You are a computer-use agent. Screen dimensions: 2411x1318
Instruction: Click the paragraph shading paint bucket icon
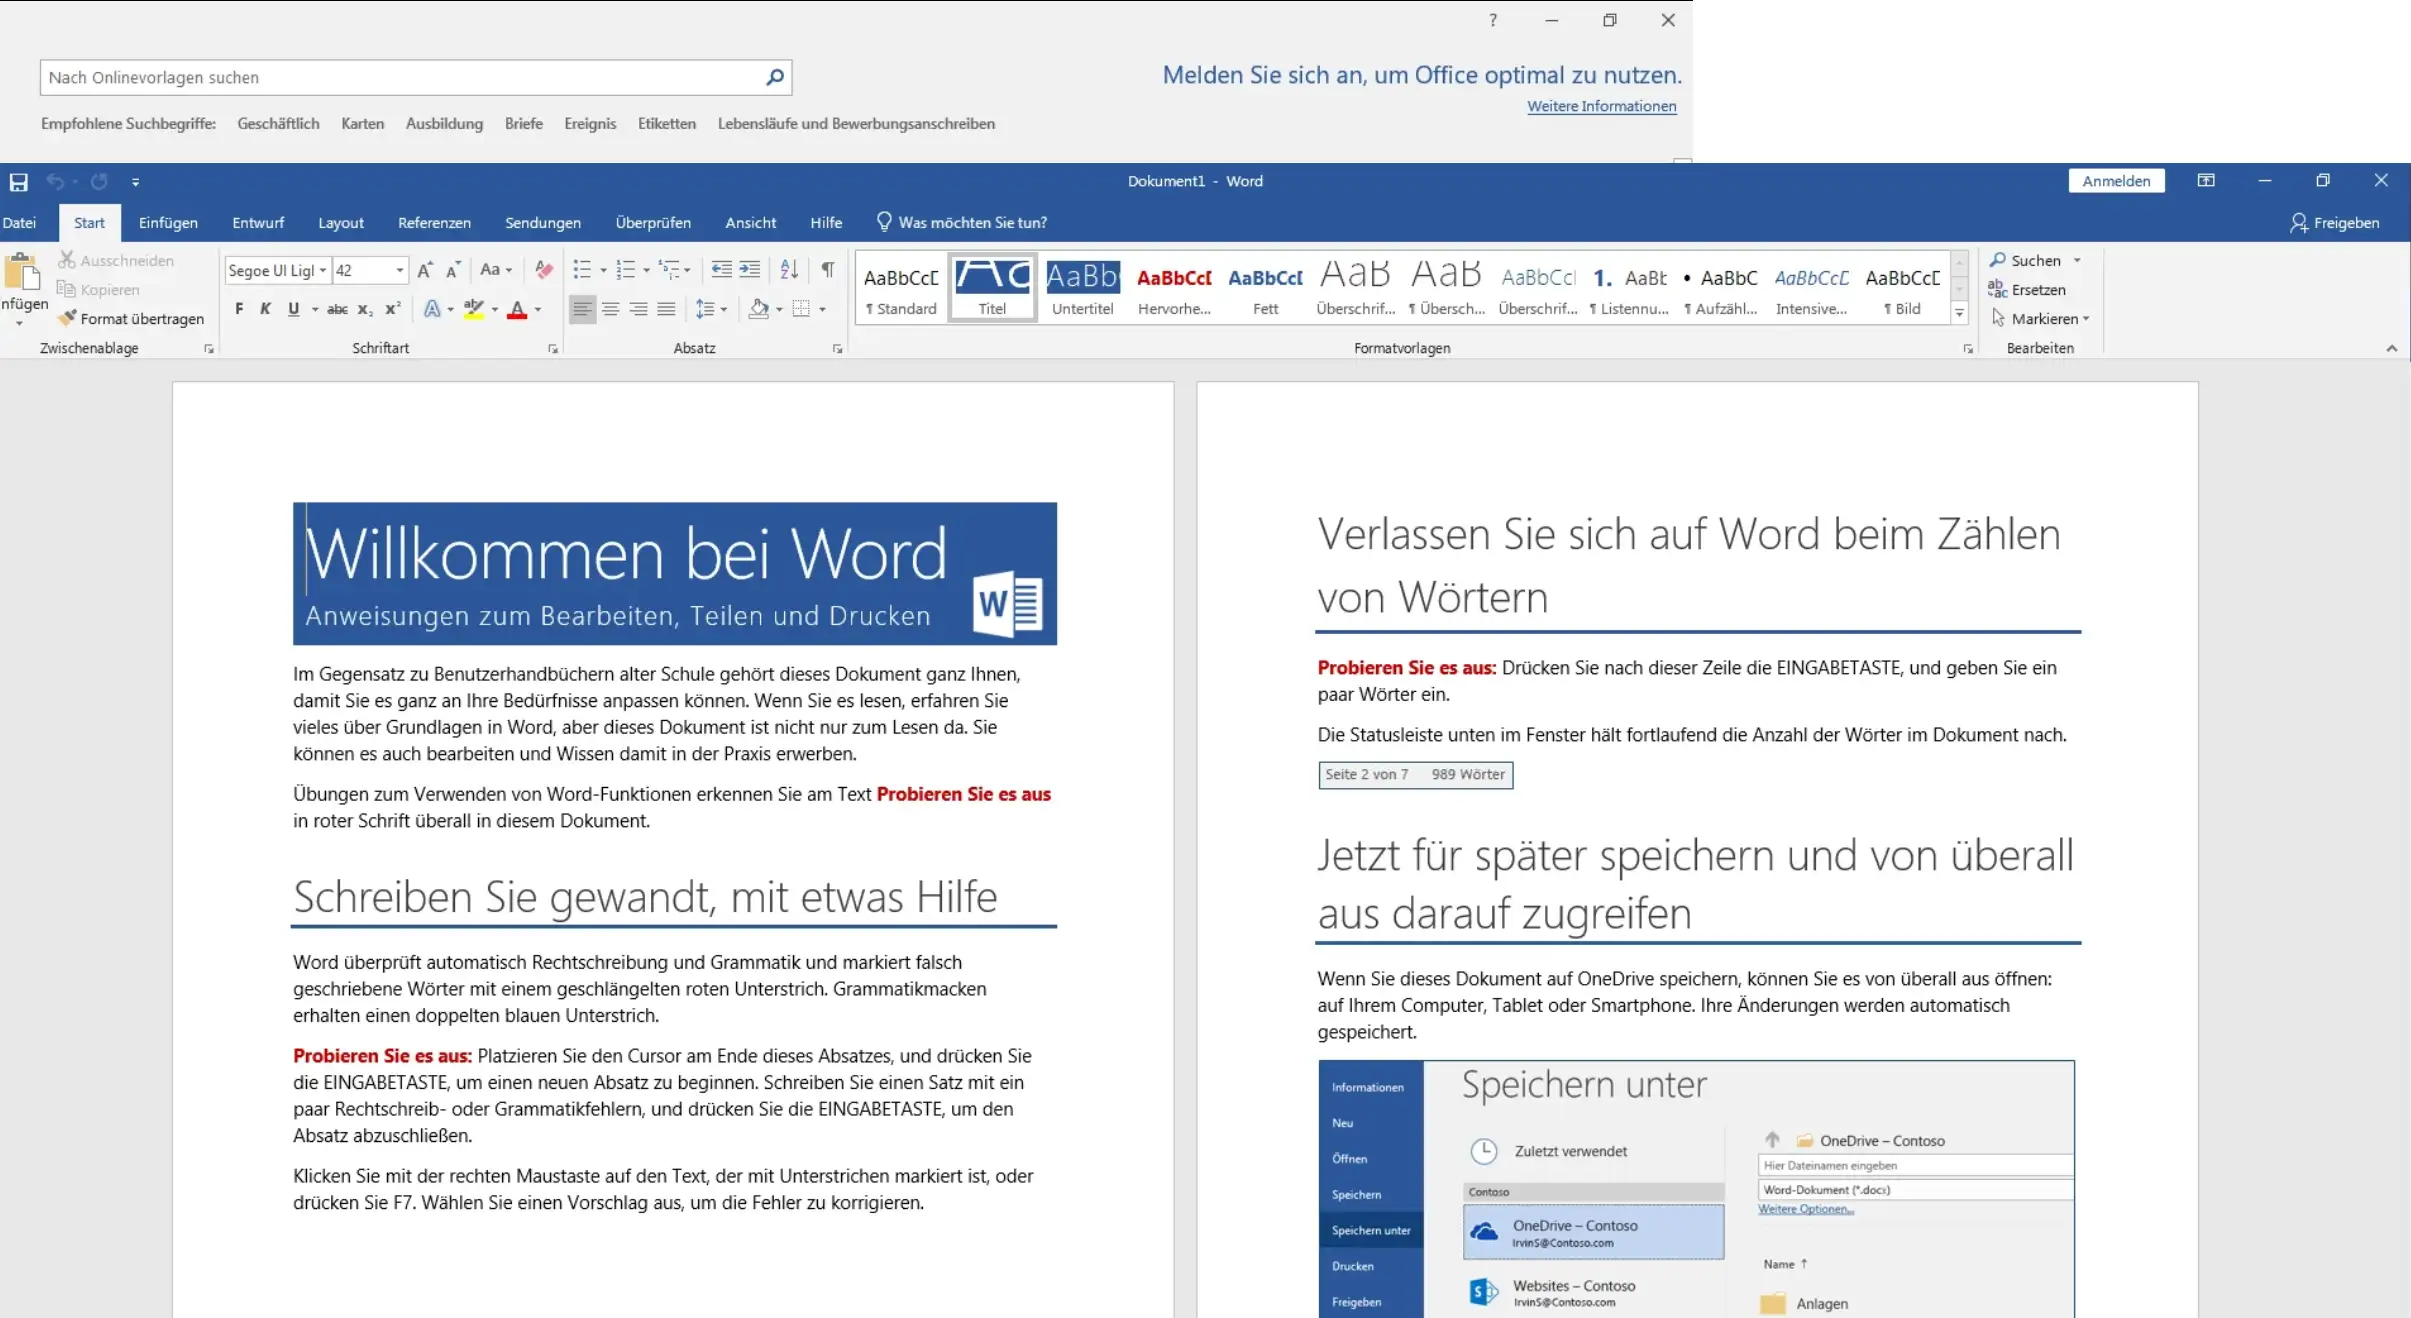coord(759,309)
